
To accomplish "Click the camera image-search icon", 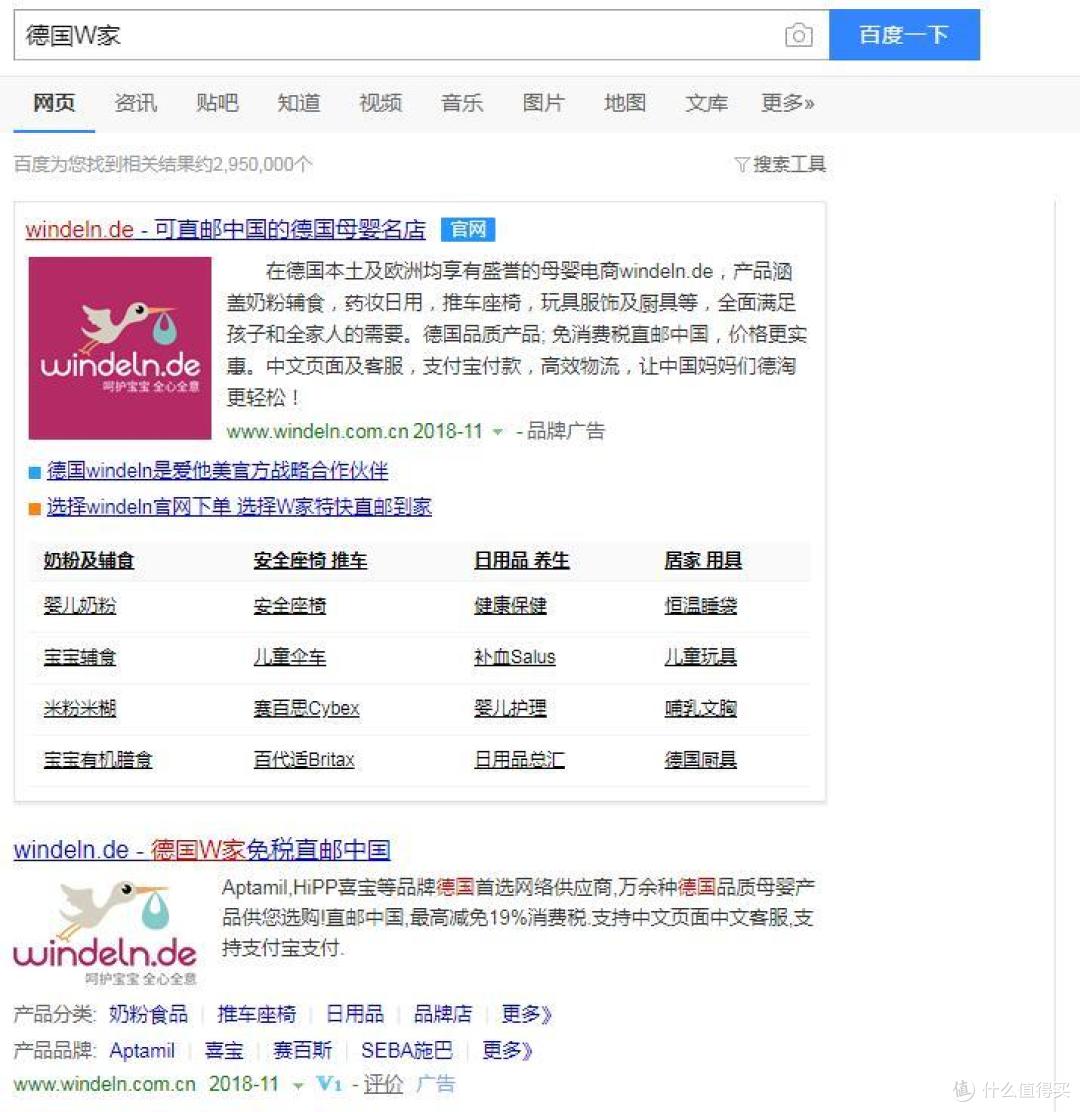I will point(798,35).
